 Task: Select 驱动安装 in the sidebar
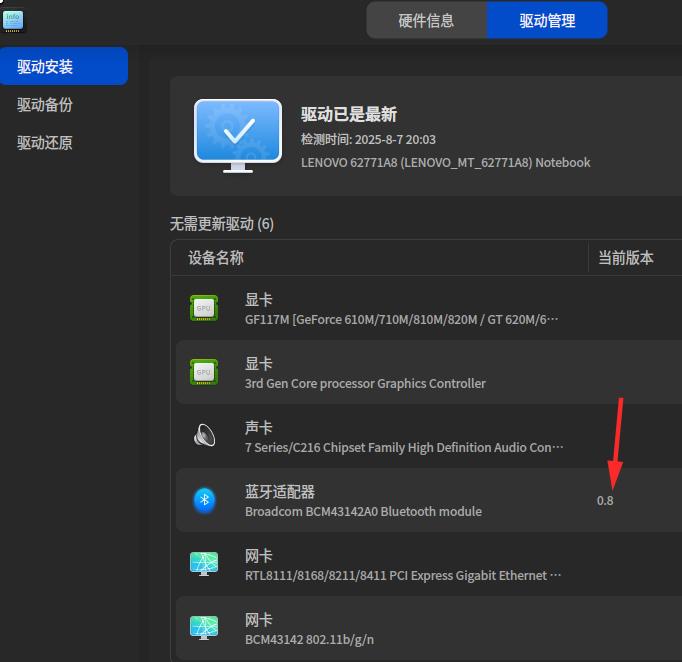[x=64, y=67]
